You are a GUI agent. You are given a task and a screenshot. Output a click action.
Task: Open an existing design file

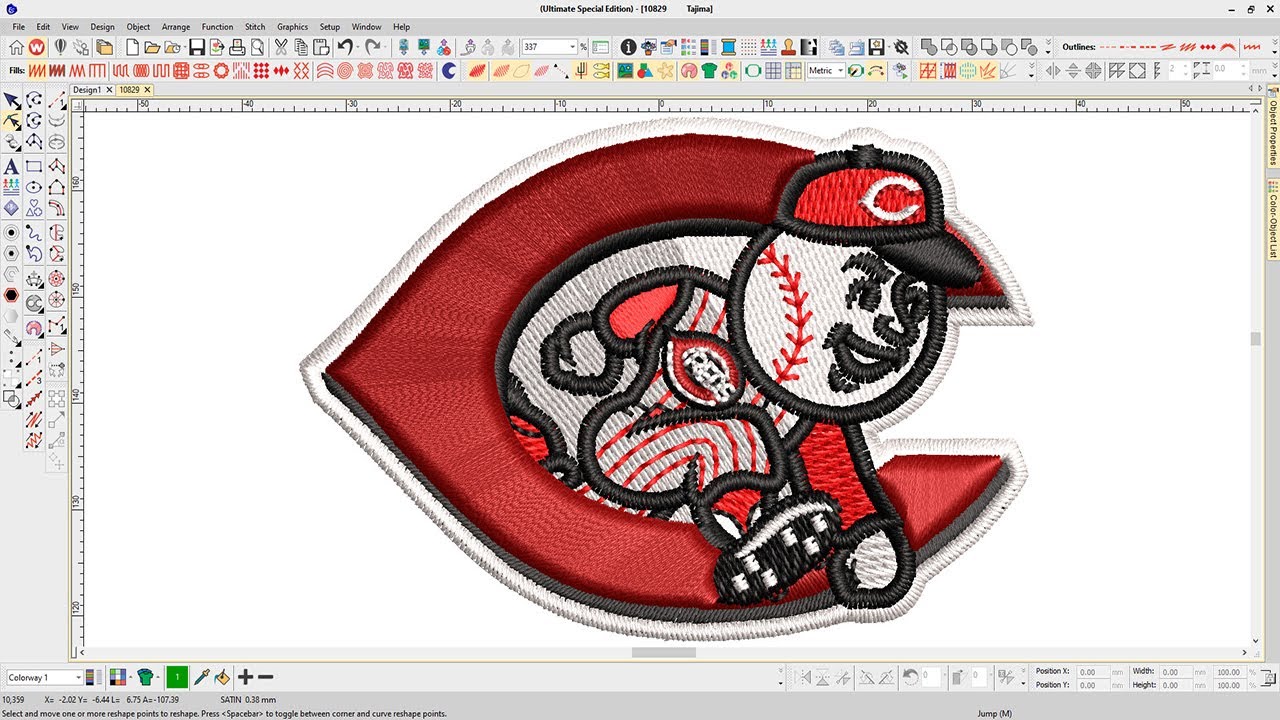coord(152,47)
